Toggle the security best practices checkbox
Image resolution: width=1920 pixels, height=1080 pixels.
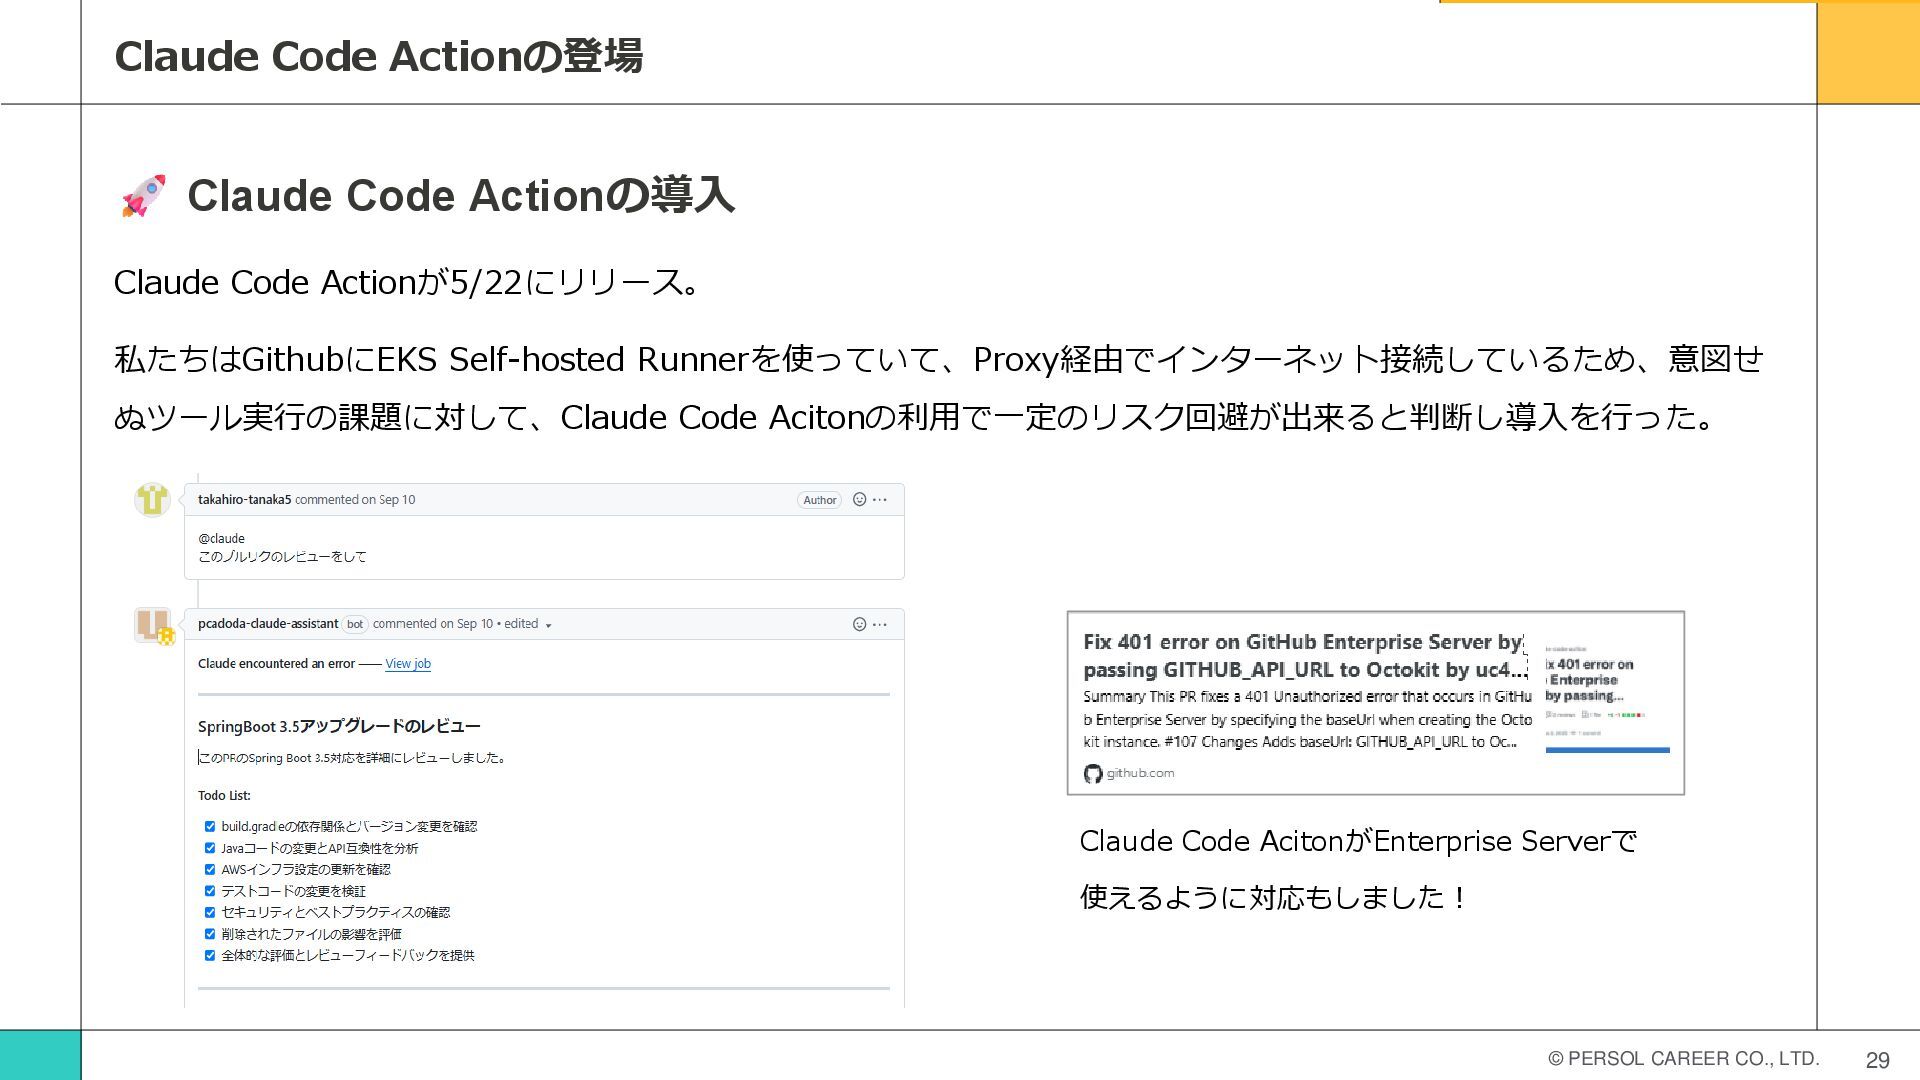[x=210, y=912]
